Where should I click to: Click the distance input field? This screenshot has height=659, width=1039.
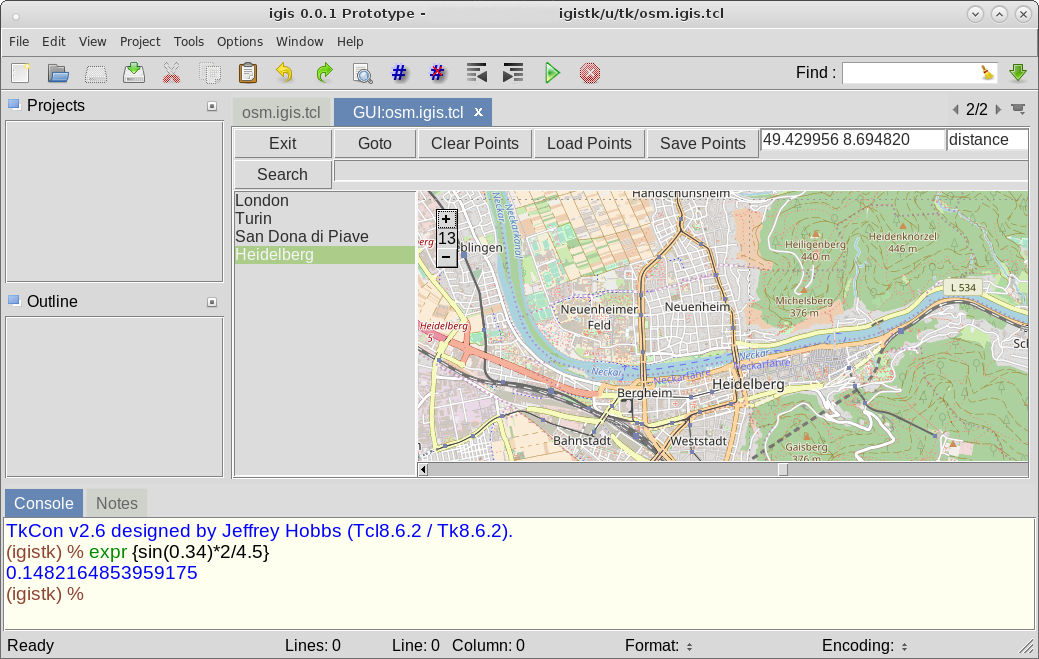[987, 140]
